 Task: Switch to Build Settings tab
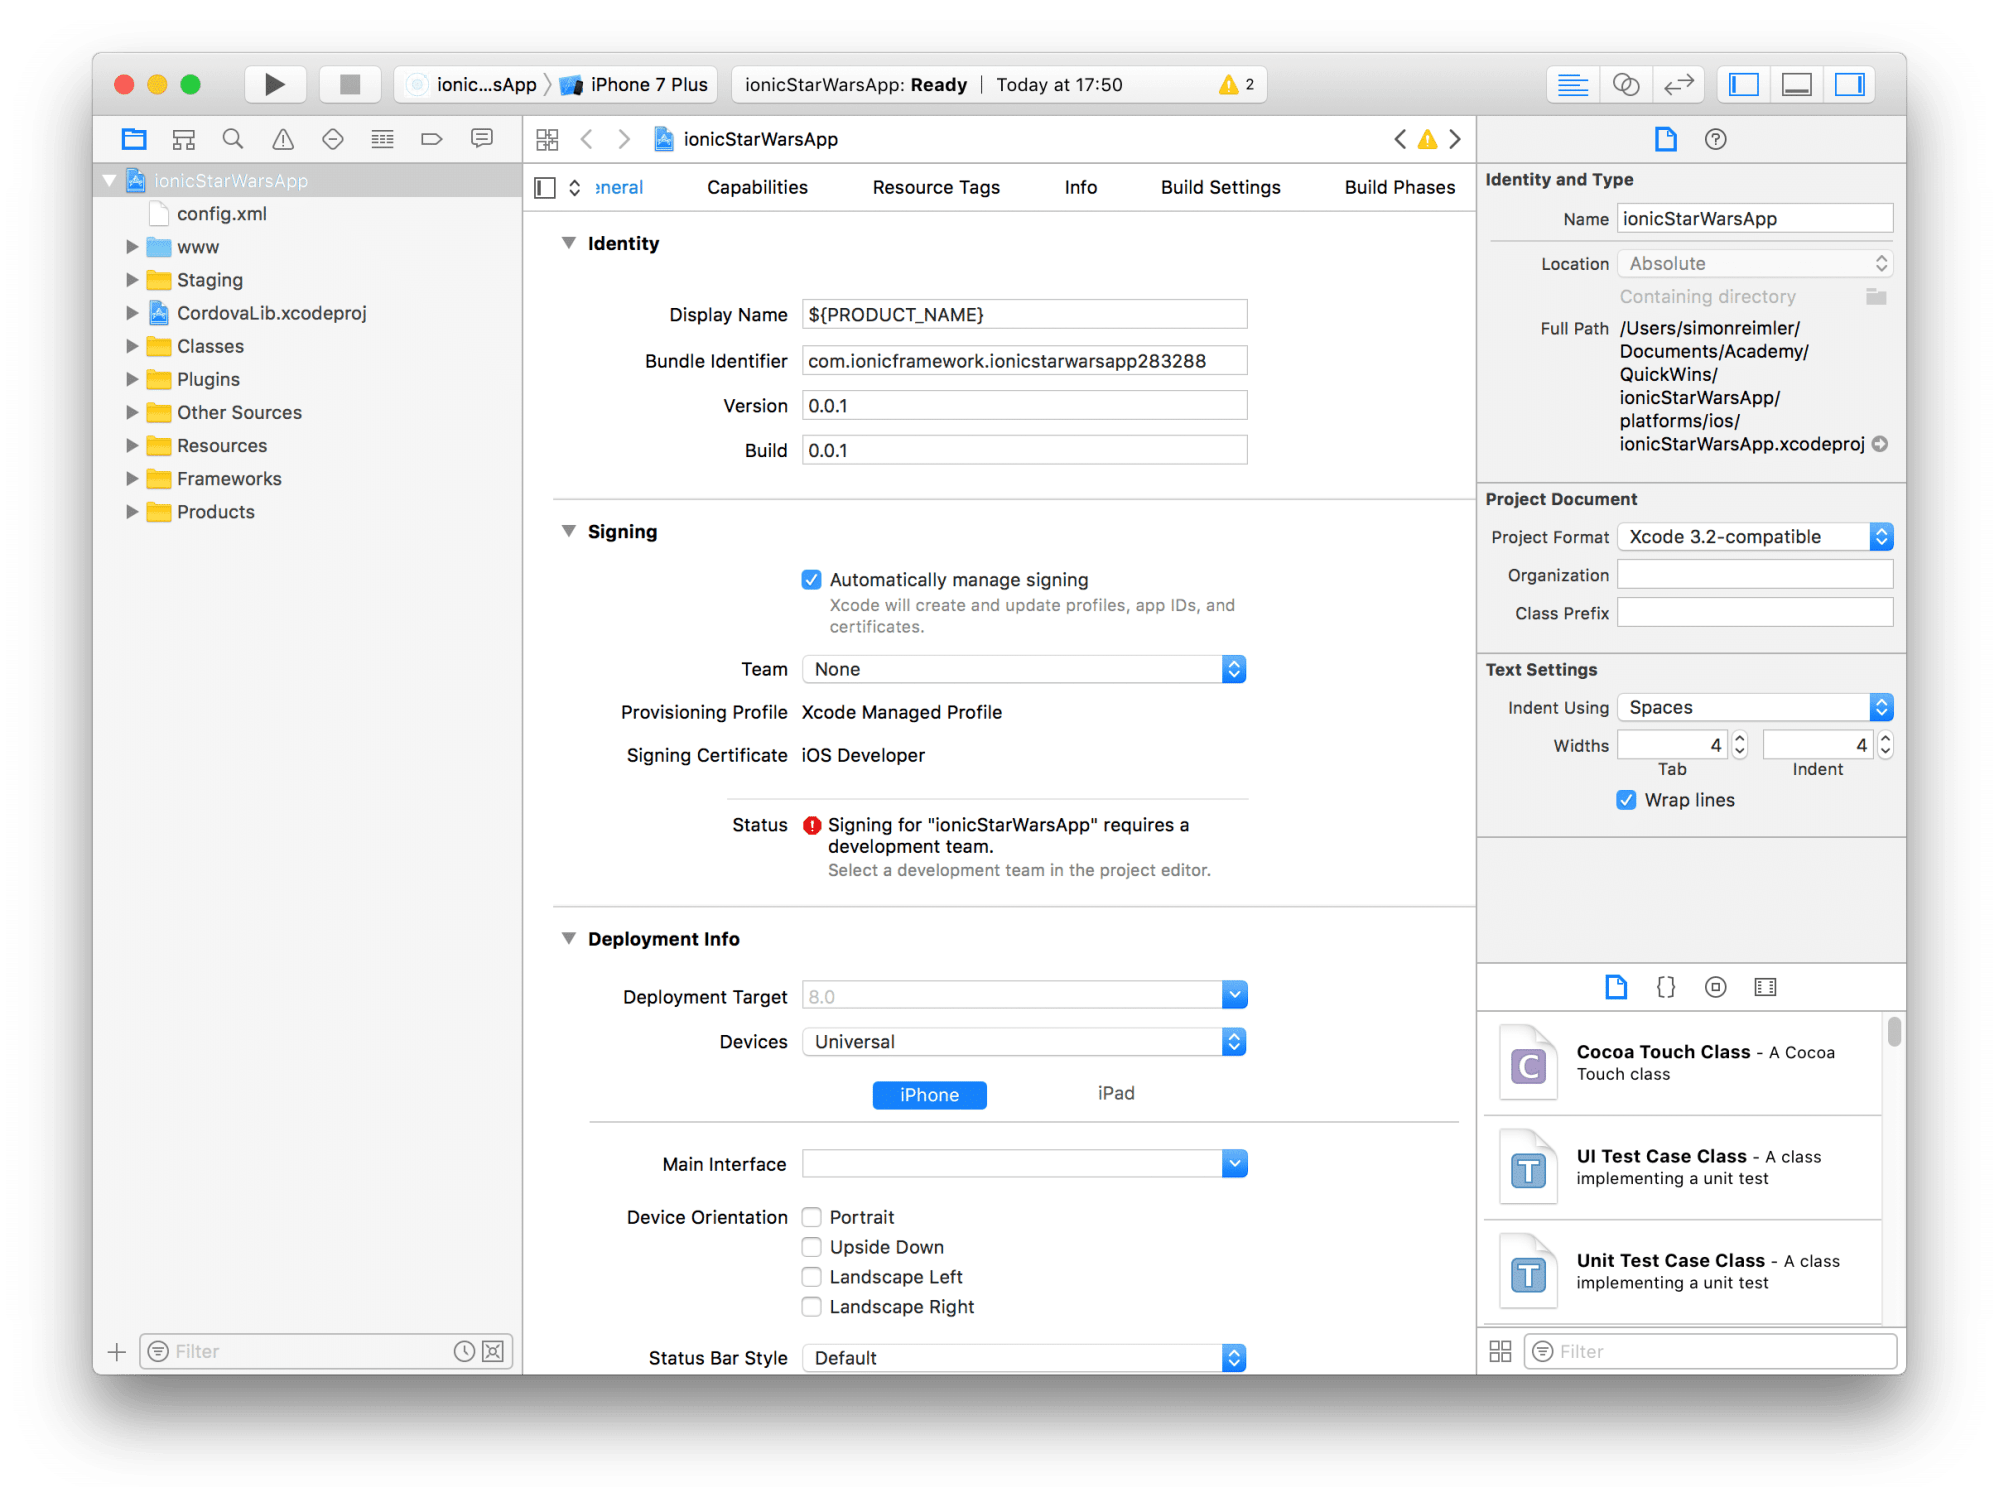pos(1220,187)
